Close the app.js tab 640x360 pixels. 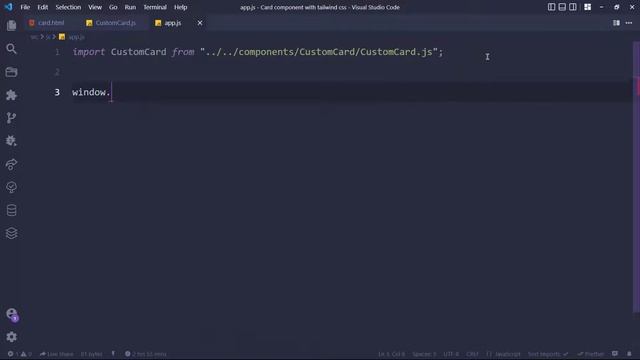point(200,23)
